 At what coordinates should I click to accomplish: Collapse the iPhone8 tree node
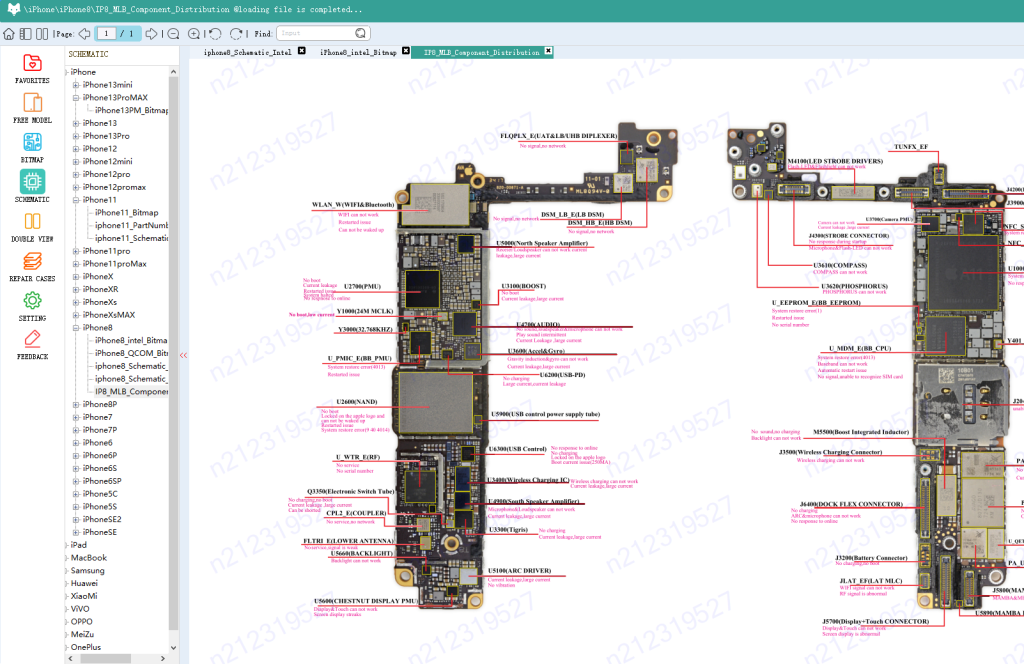click(76, 328)
